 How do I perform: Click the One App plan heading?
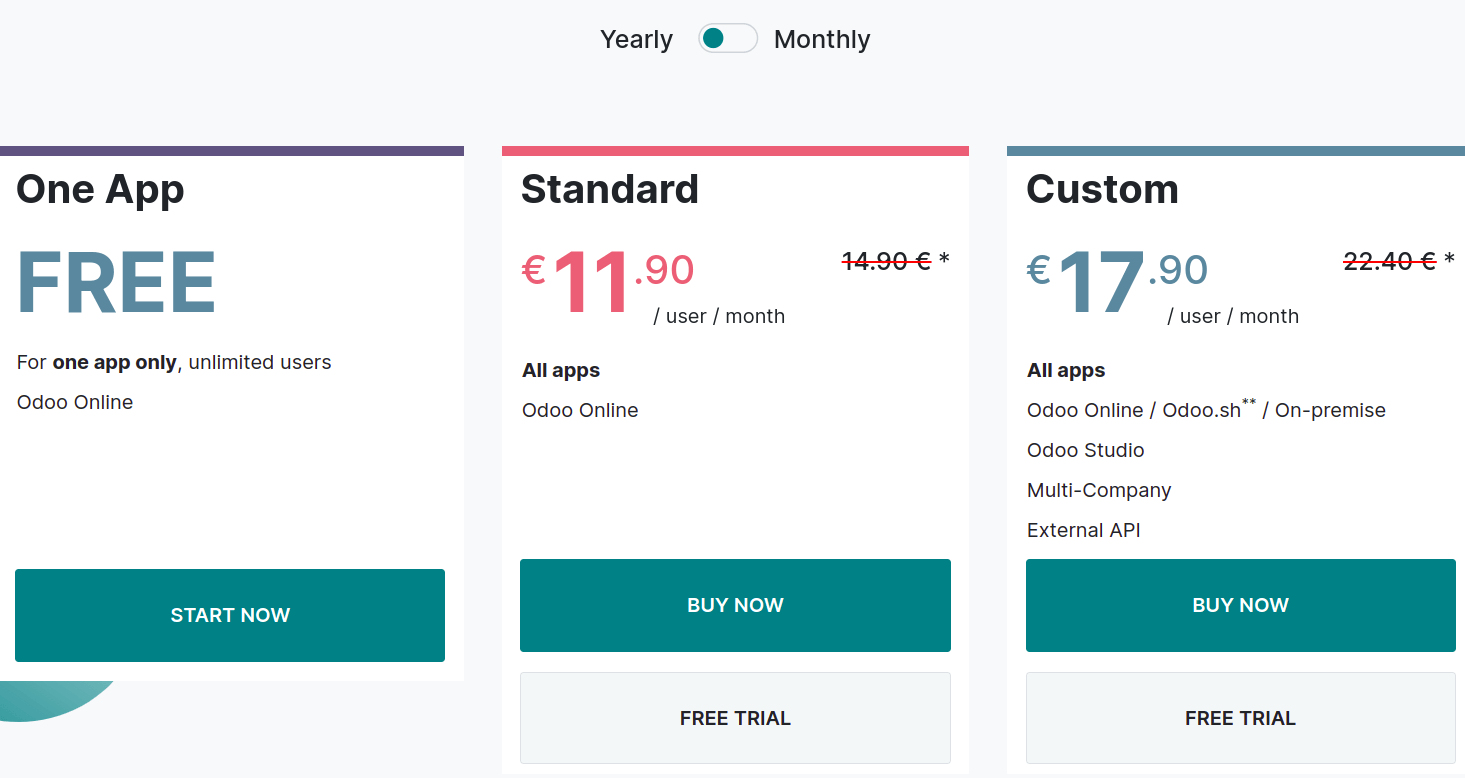(100, 189)
